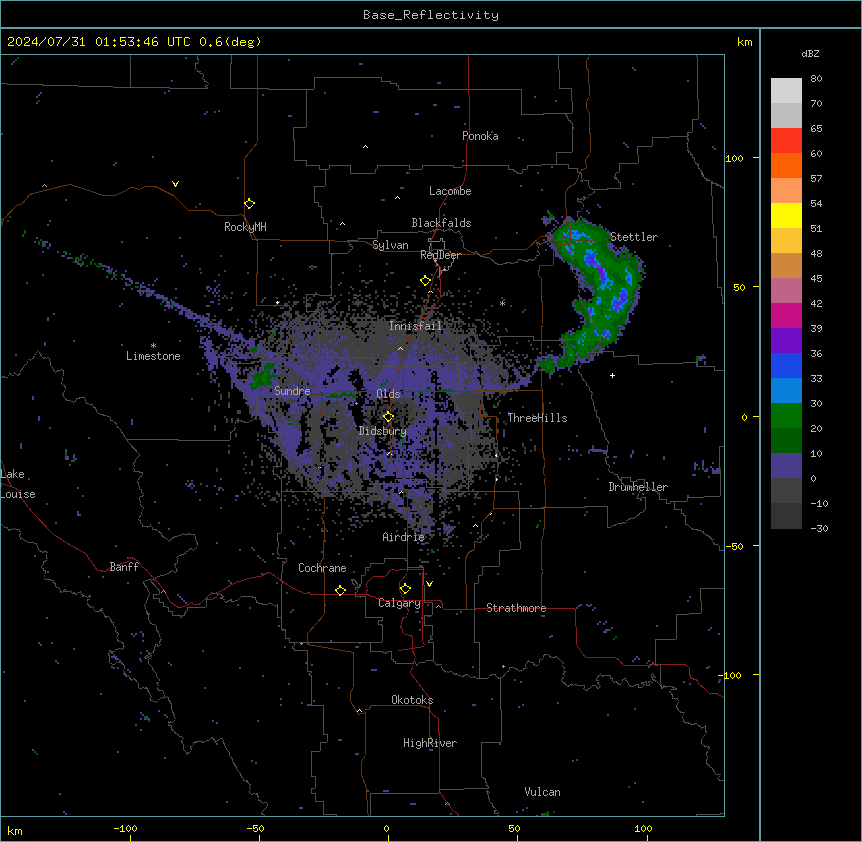Click the Vulcan label
This screenshot has width=862, height=842.
coord(542,792)
